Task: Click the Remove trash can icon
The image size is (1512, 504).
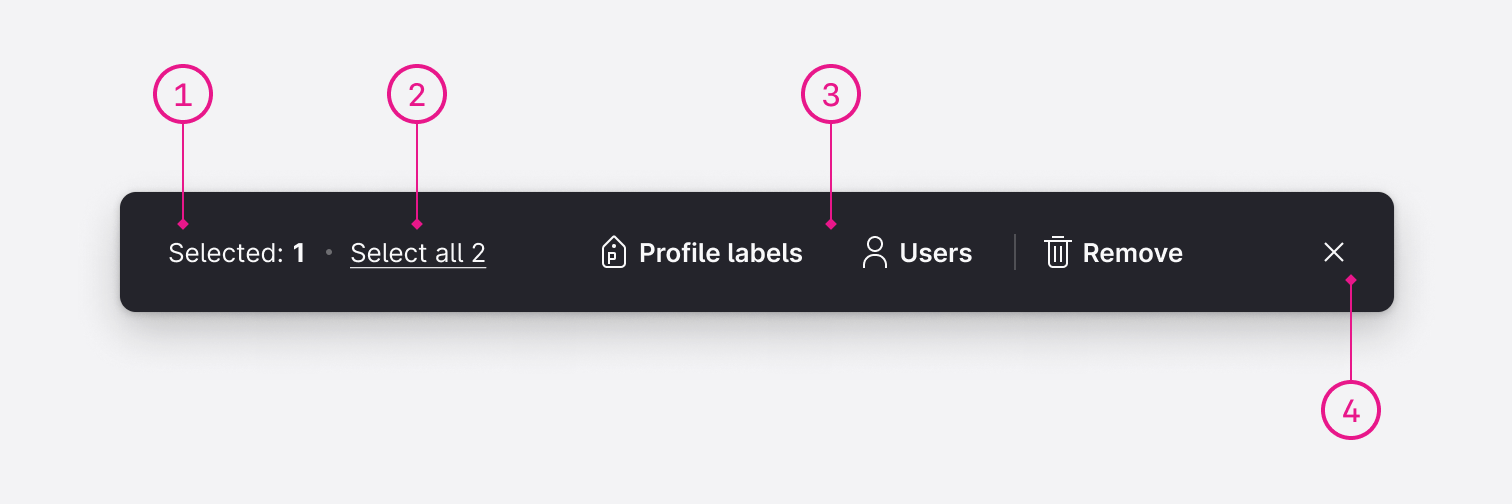Action: click(x=1057, y=252)
